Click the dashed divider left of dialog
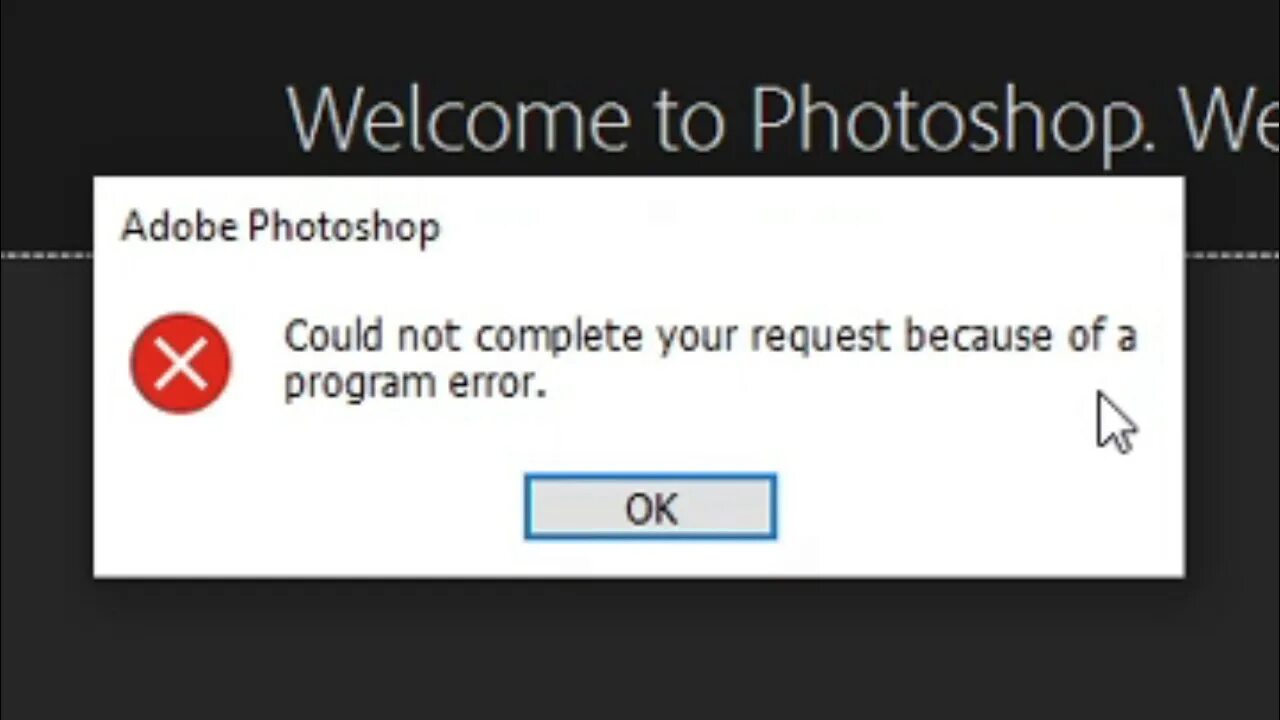Screen dimensions: 1280x720 click(x=47, y=255)
